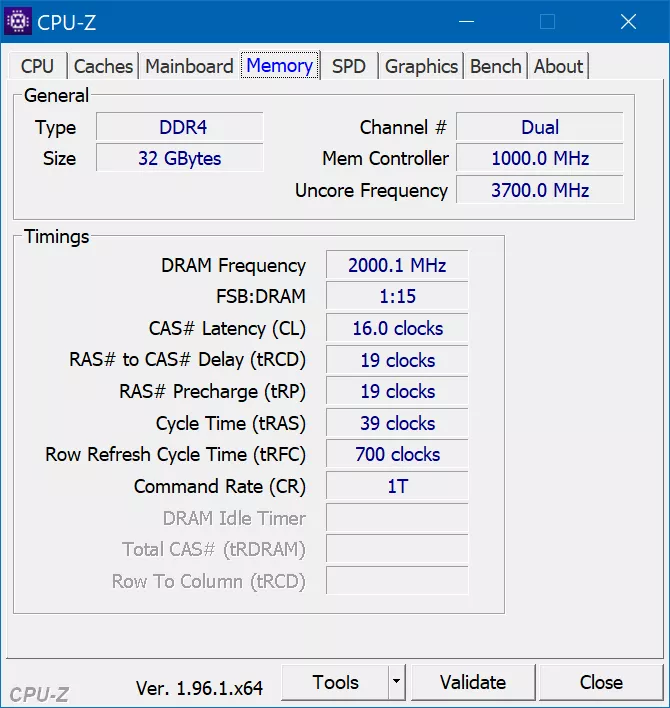The image size is (670, 708).
Task: Click the DRAM Frequency value 2000.1 MHz
Action: click(397, 265)
